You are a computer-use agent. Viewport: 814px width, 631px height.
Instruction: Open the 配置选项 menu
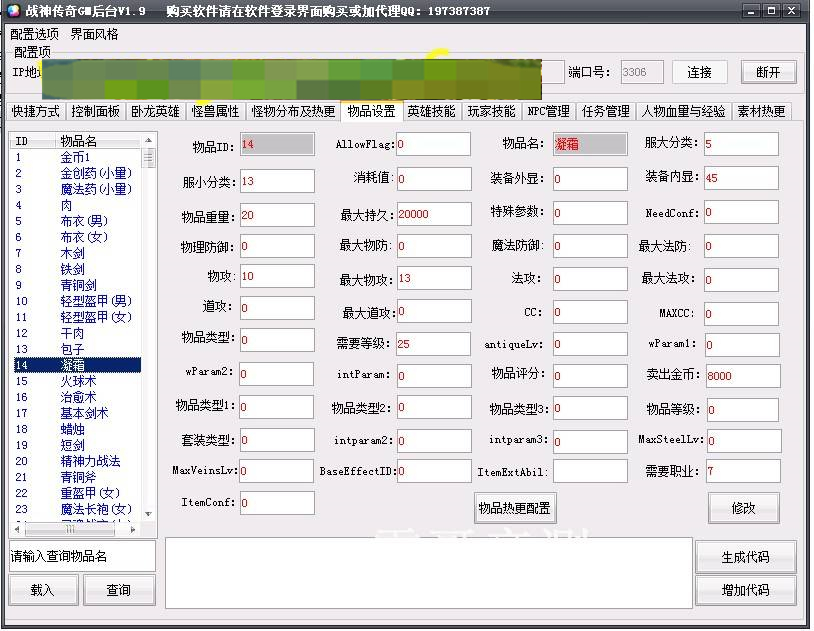pos(35,33)
